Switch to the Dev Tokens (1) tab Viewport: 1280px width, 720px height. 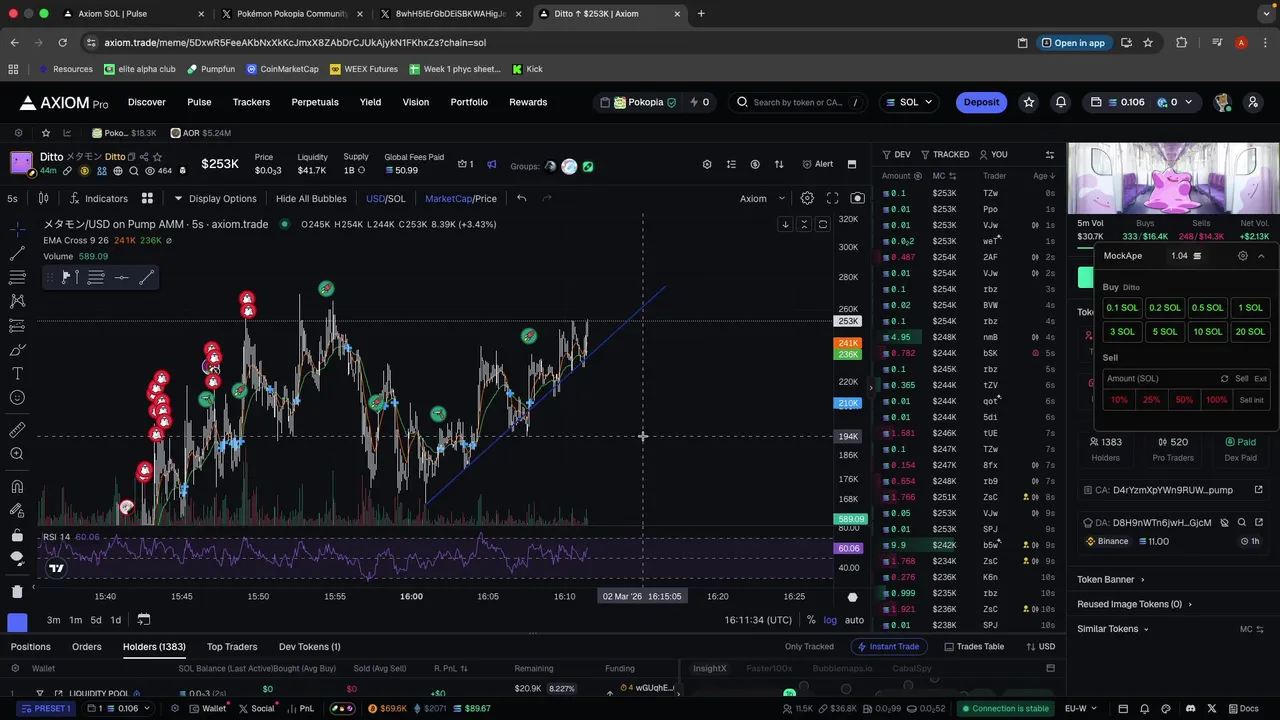click(x=310, y=647)
